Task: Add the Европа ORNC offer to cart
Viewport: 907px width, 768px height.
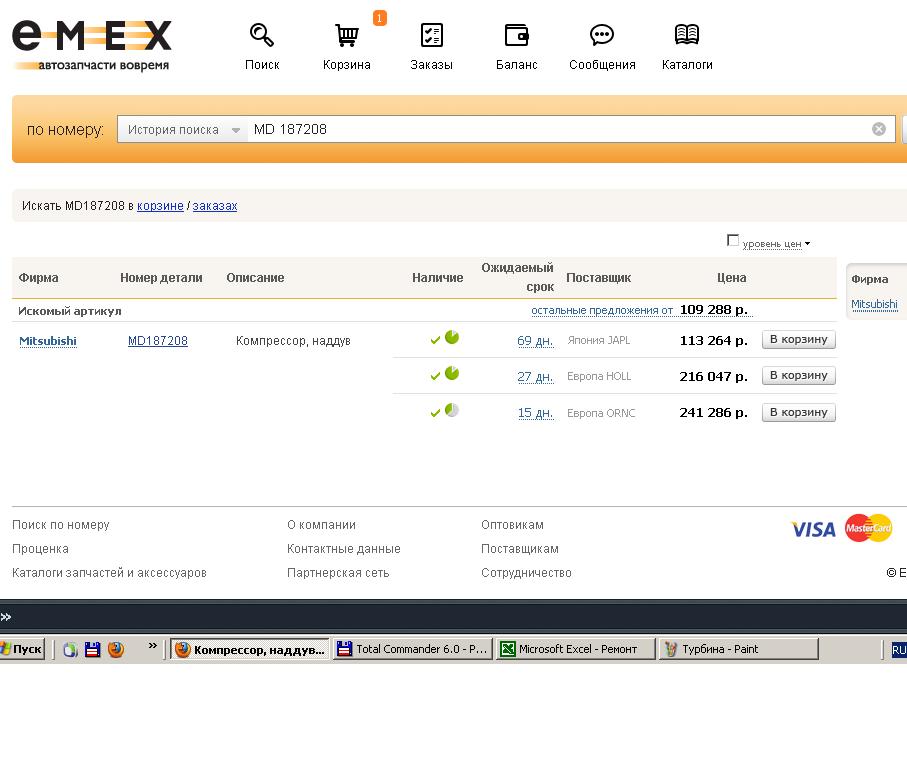Action: tap(798, 412)
